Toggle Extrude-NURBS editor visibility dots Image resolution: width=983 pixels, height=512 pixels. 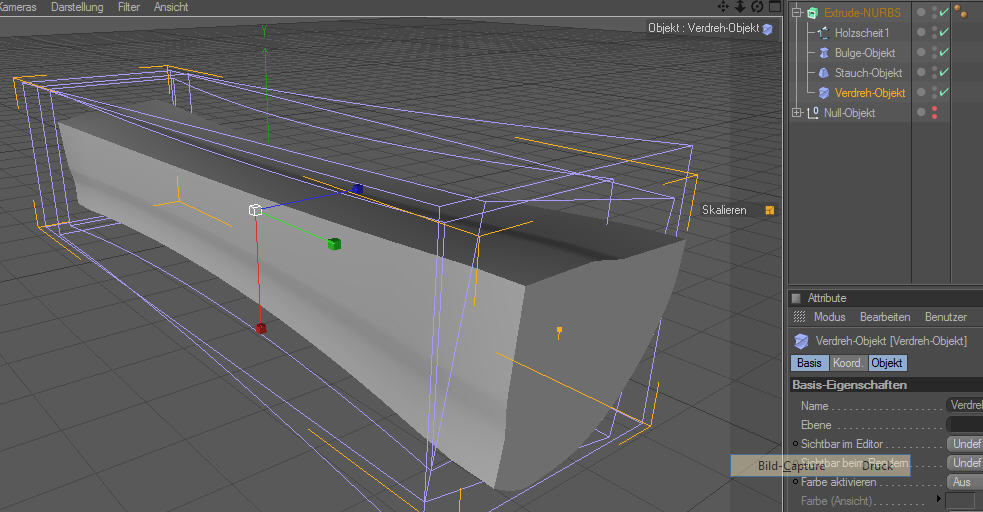click(934, 13)
